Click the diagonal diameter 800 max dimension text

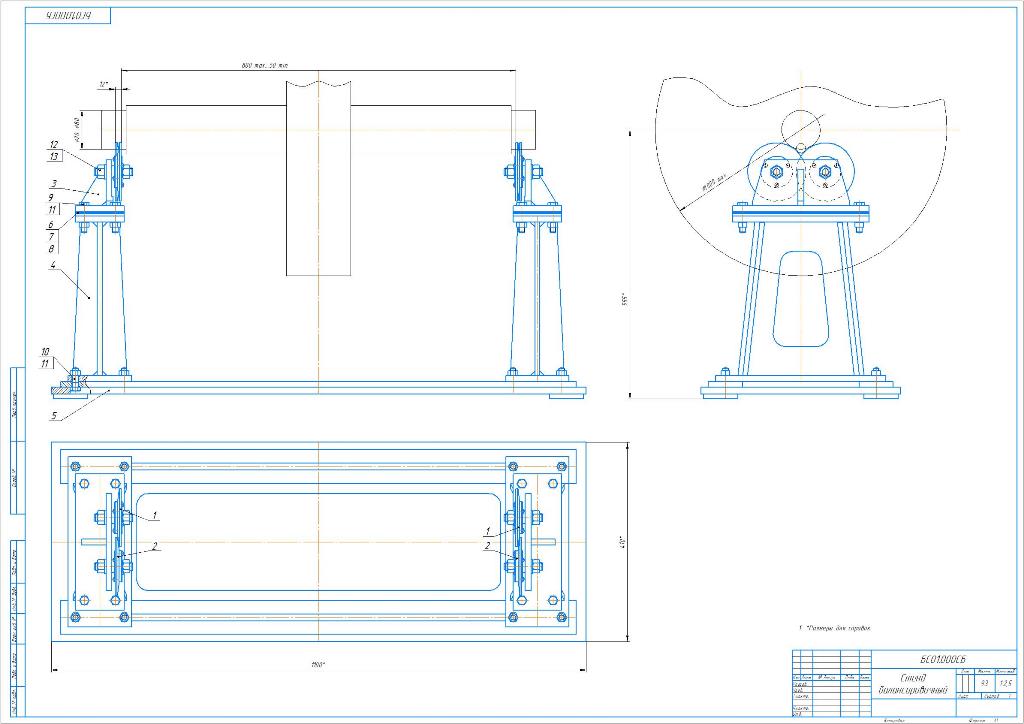coord(714,182)
